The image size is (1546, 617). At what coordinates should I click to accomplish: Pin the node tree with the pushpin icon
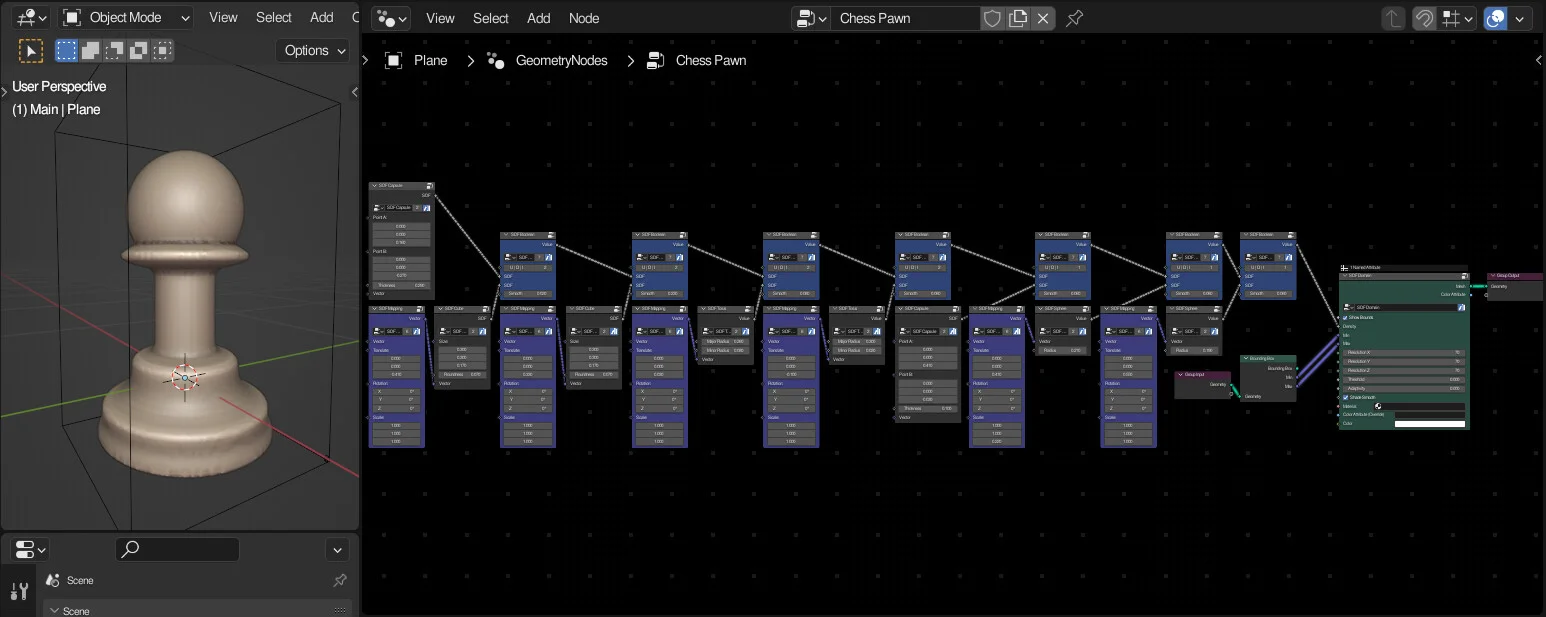(x=1074, y=18)
